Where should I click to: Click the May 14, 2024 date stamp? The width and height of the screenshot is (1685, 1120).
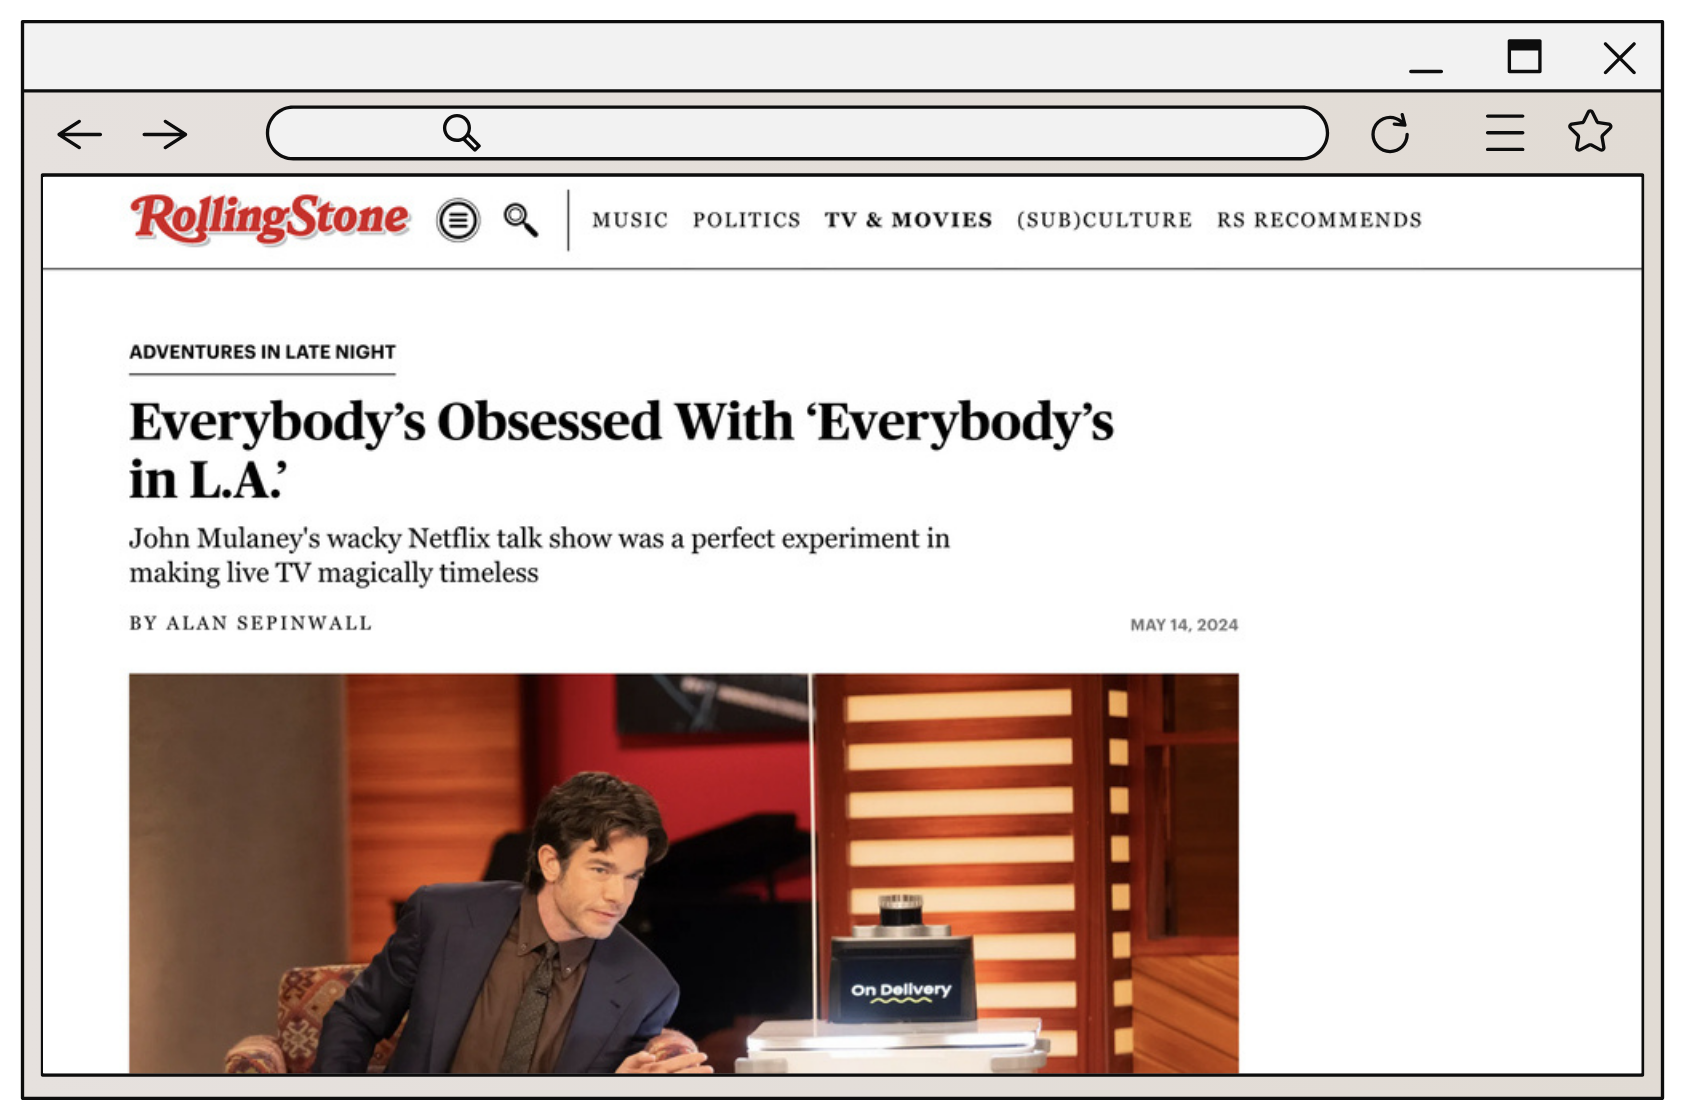tap(1184, 624)
